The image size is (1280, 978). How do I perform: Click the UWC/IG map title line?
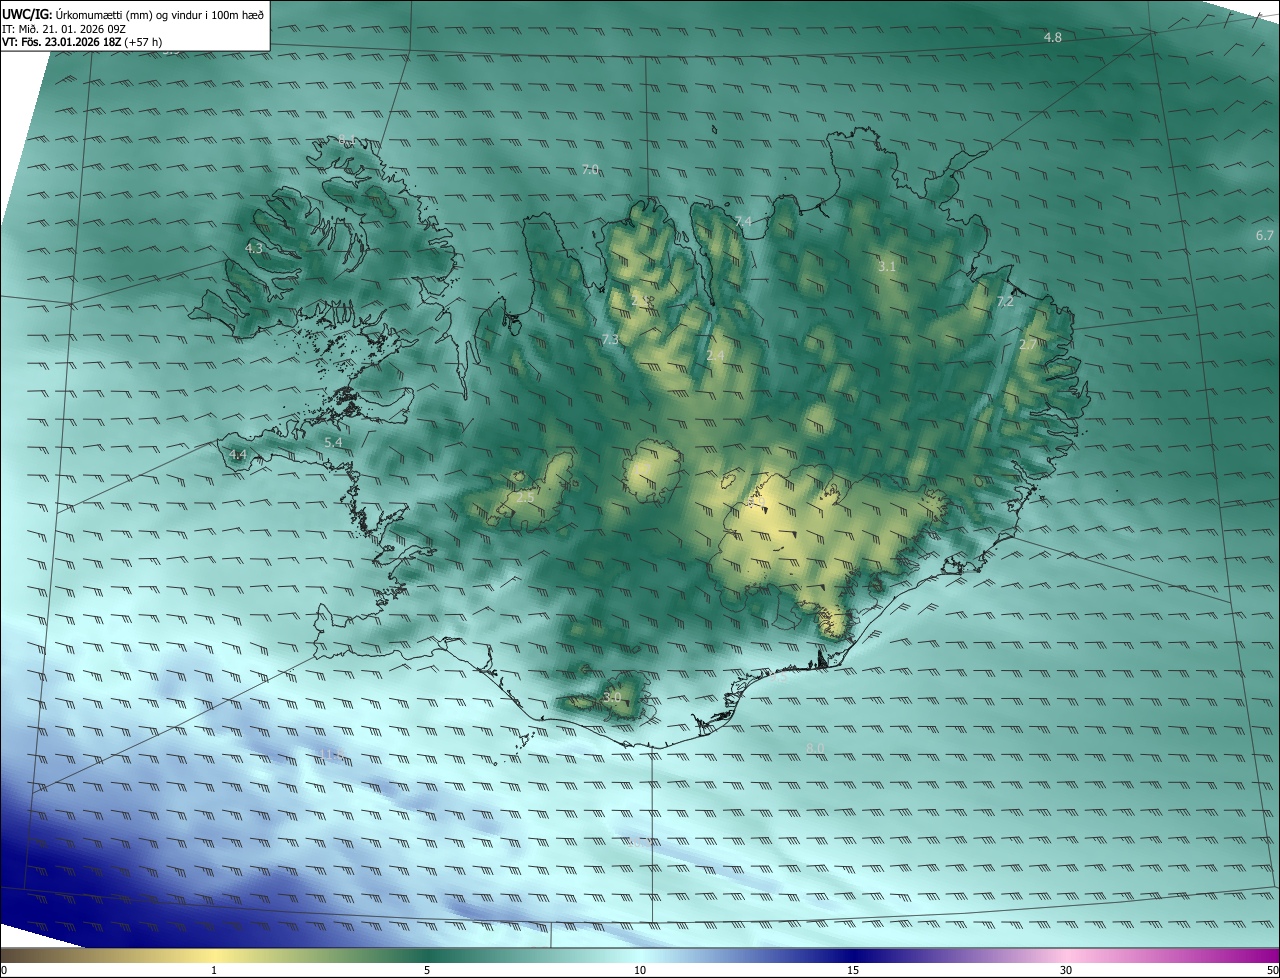tap(133, 14)
